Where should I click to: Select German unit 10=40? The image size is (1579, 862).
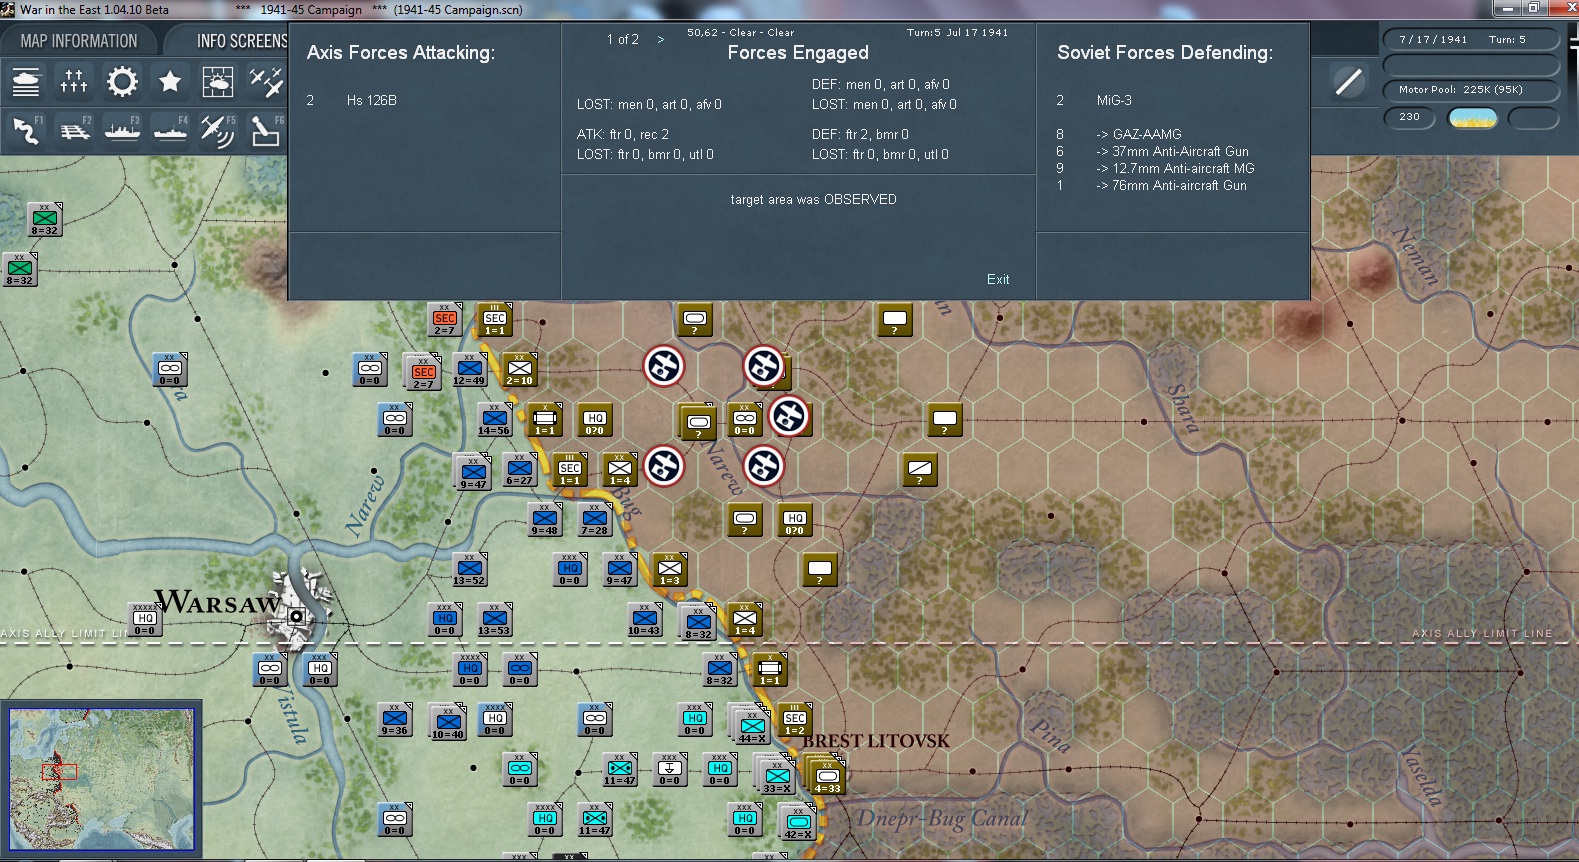(x=448, y=722)
